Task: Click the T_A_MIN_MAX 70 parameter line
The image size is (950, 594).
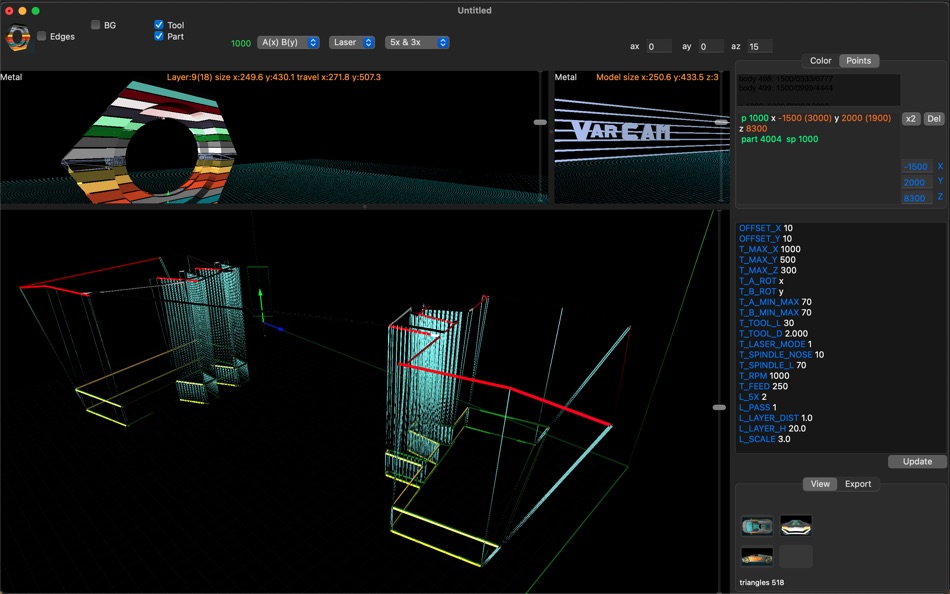Action: click(x=775, y=302)
